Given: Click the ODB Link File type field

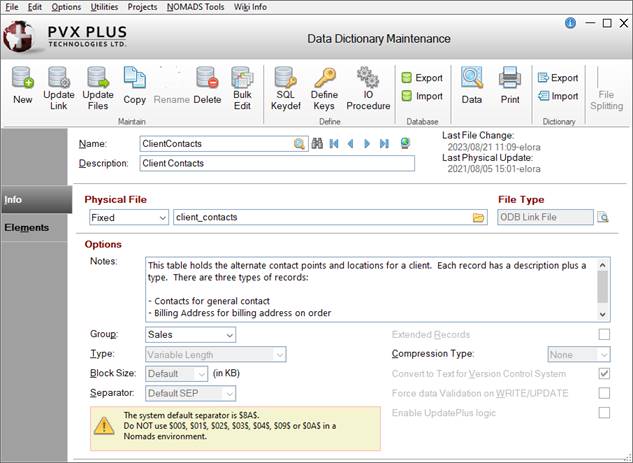Looking at the screenshot, I should coord(545,217).
